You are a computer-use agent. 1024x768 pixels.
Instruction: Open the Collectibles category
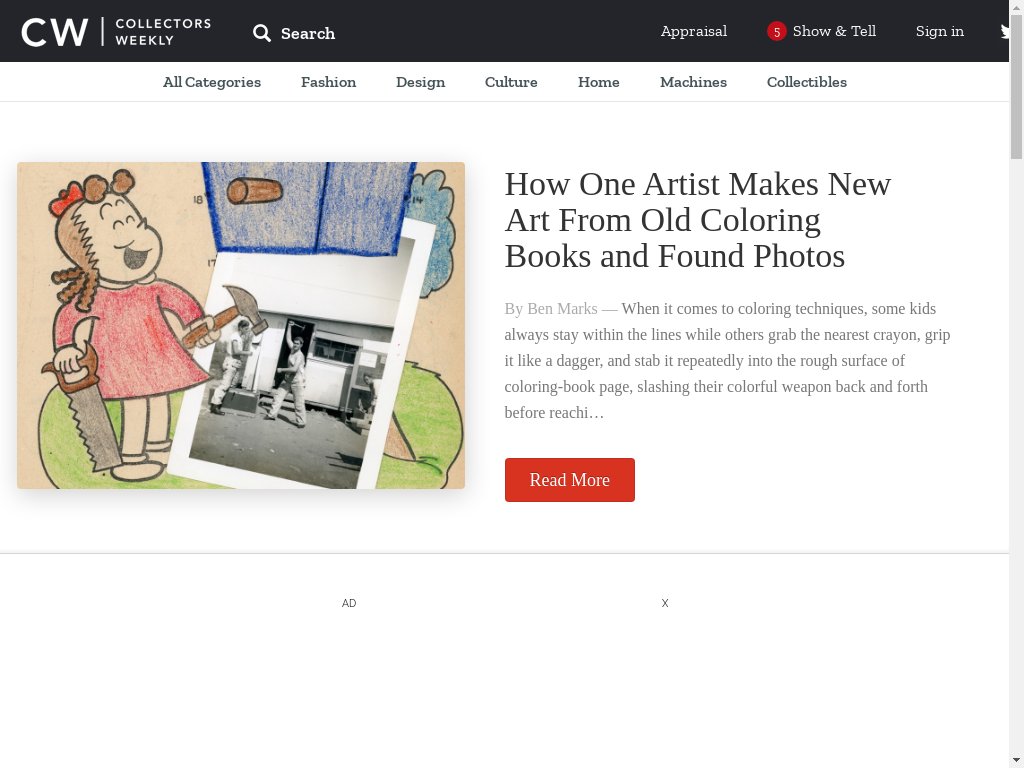pyautogui.click(x=807, y=82)
